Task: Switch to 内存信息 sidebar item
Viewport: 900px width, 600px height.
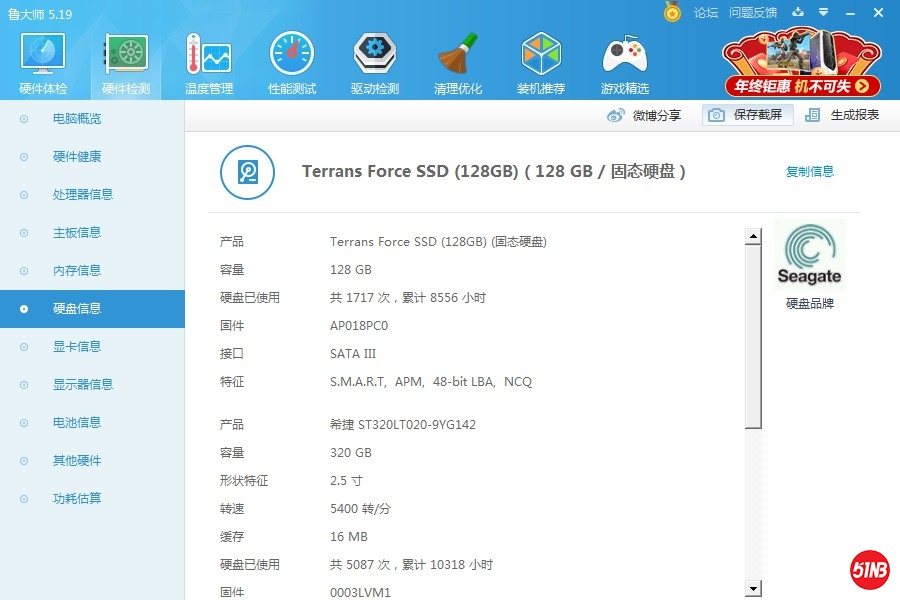Action: (77, 271)
